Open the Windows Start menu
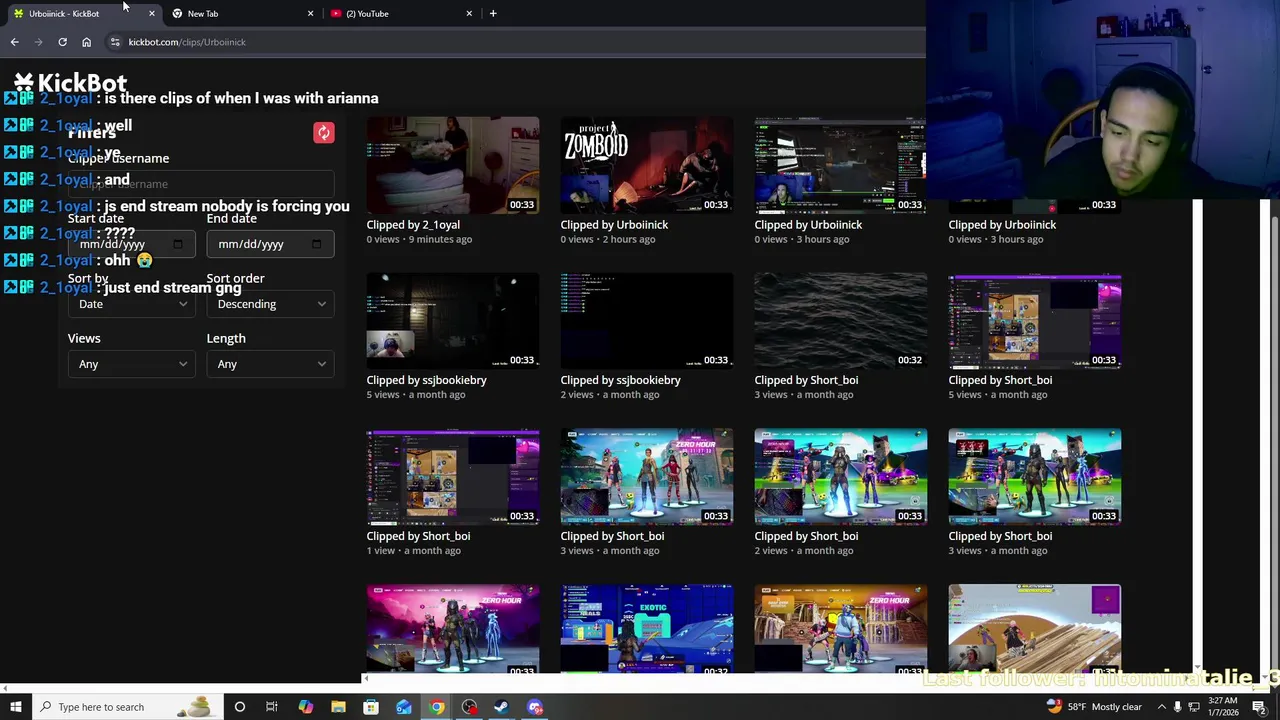The width and height of the screenshot is (1280, 720). tap(16, 707)
